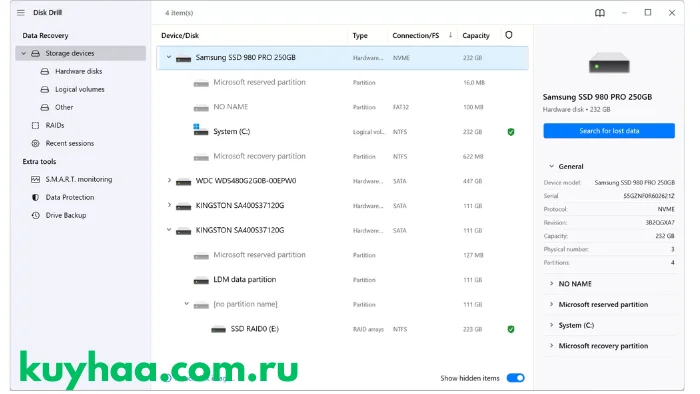Open S.M.A.R.T. monitoring tool

pyautogui.click(x=79, y=179)
